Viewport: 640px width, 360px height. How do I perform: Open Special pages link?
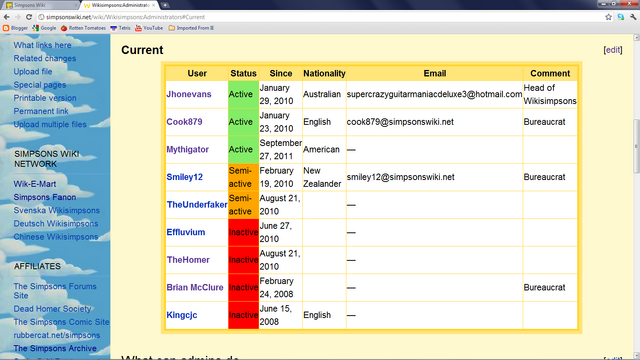[40, 85]
